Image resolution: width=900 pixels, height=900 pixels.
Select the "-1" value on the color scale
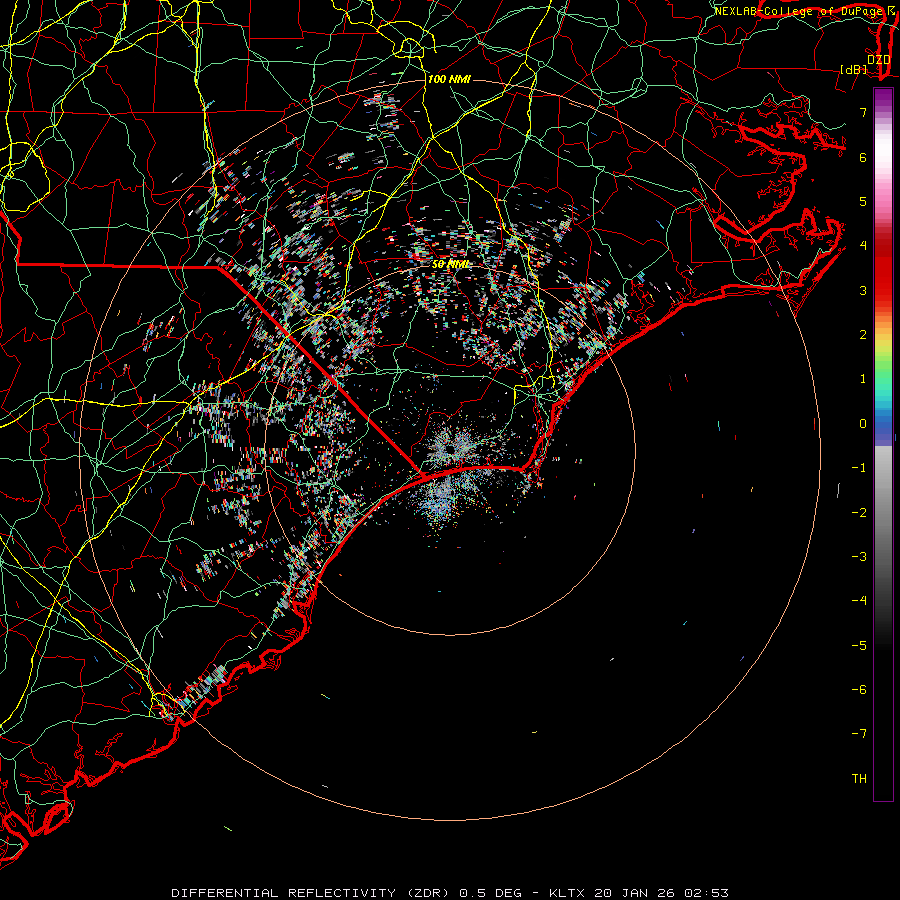pyautogui.click(x=859, y=468)
